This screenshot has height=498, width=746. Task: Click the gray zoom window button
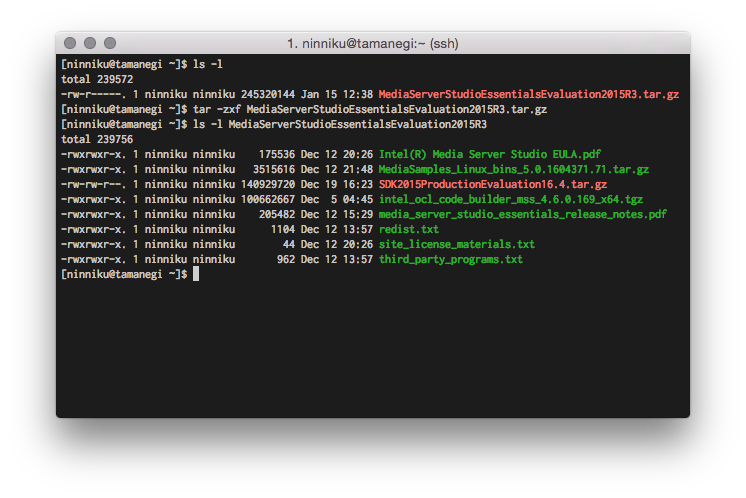[110, 43]
